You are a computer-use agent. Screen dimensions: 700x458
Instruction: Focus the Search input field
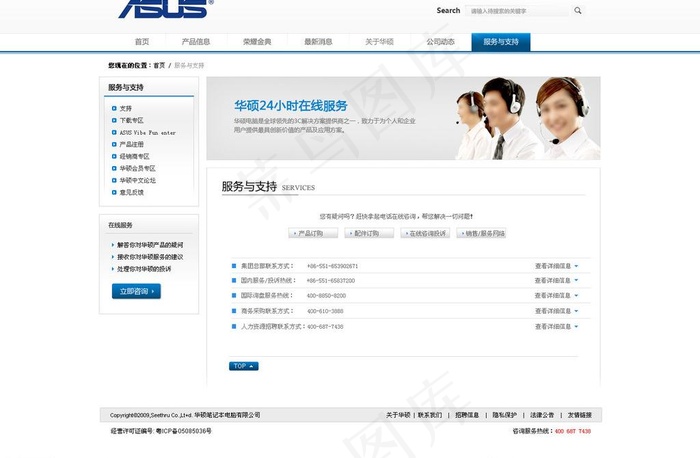517,11
